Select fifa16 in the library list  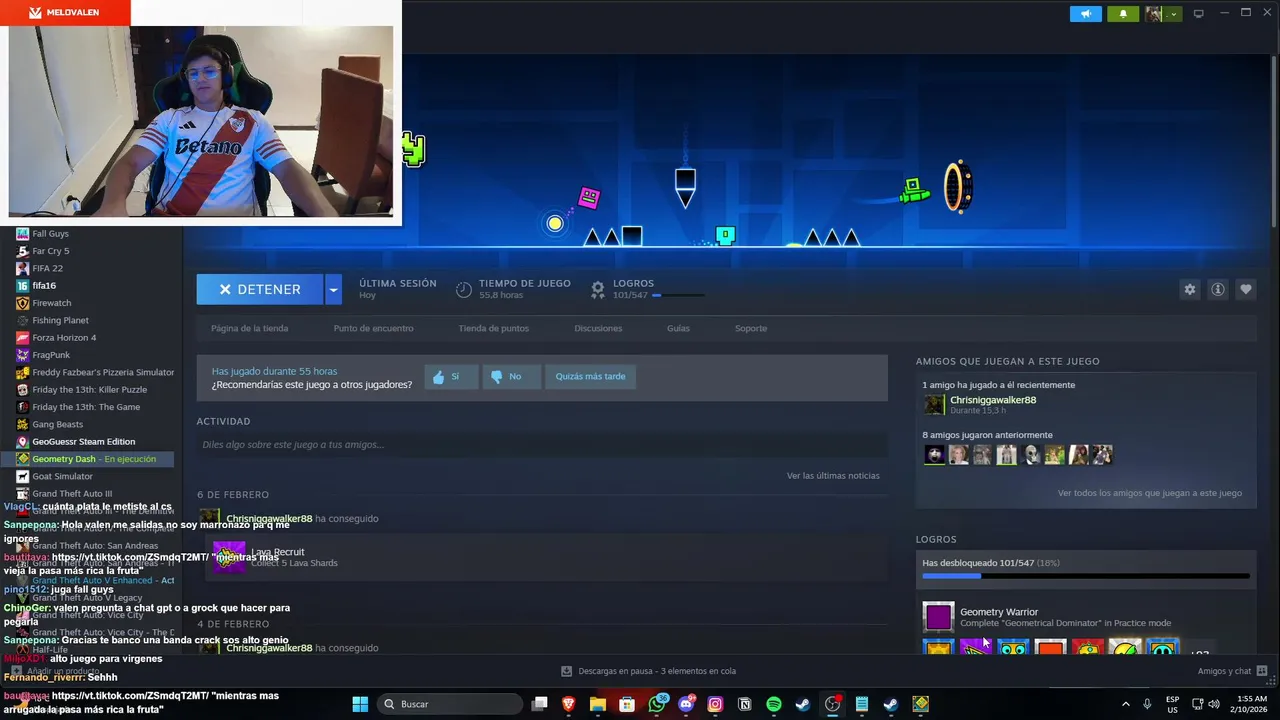click(x=44, y=286)
